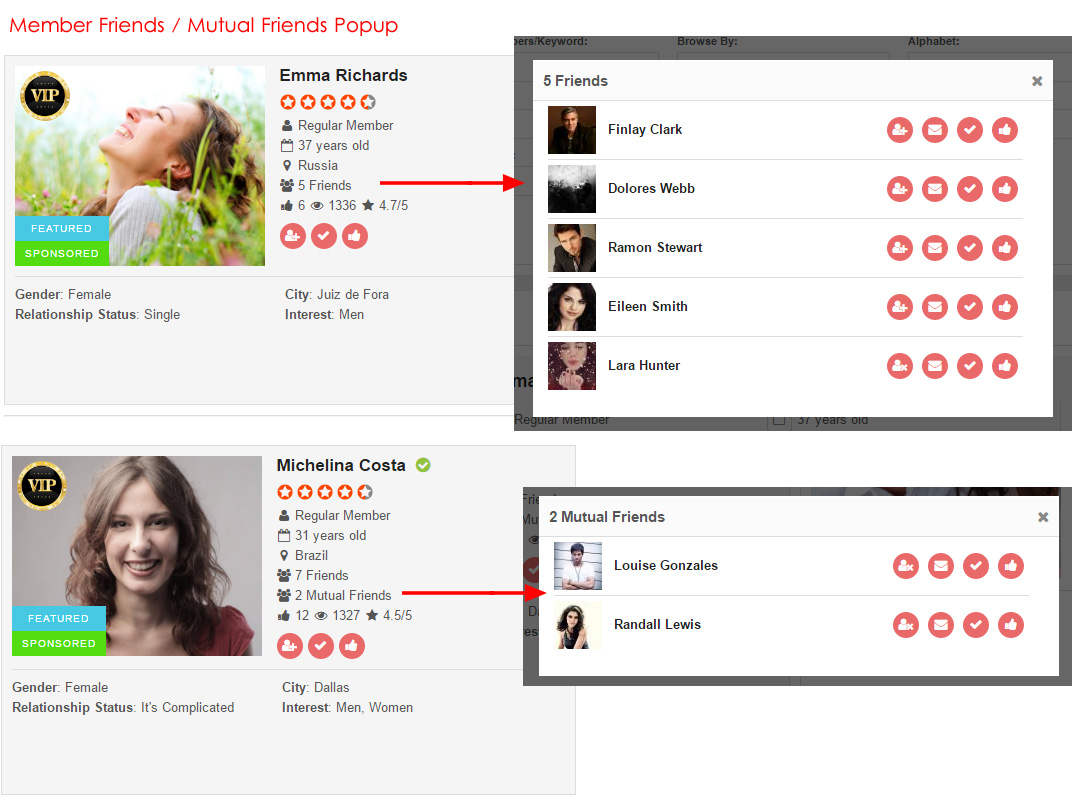The image size is (1083, 802).
Task: Message Louise Gonzales via envelope icon
Action: [x=941, y=566]
